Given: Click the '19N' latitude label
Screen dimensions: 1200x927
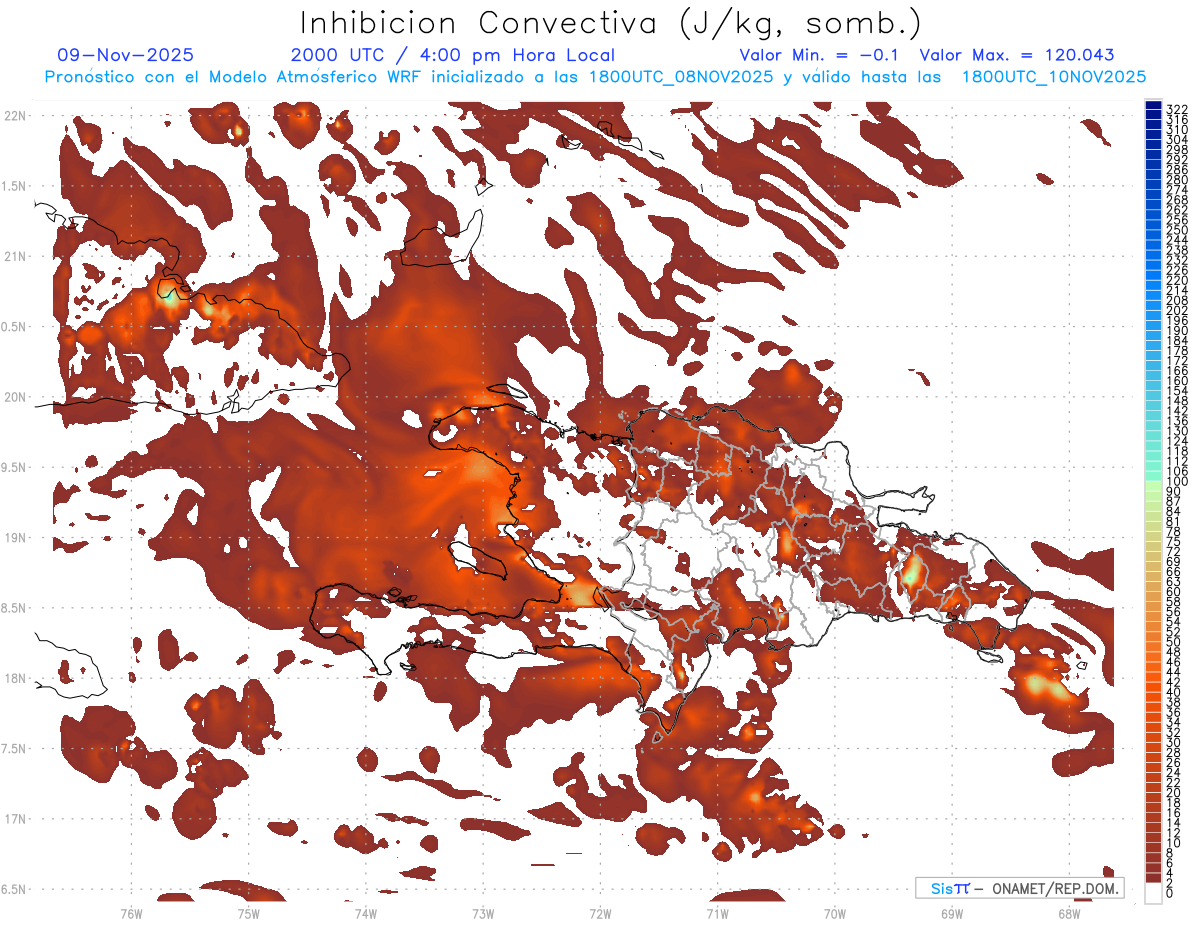Looking at the screenshot, I should click(16, 538).
